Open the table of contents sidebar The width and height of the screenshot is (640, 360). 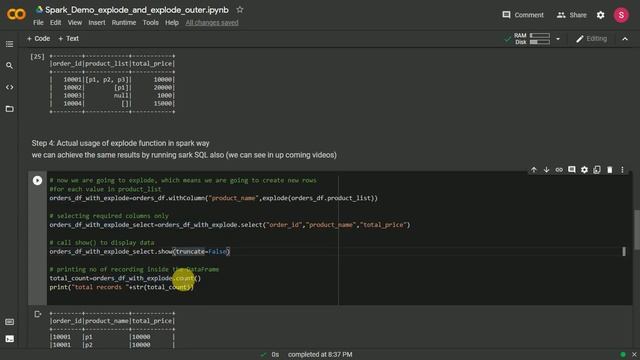(x=9, y=44)
